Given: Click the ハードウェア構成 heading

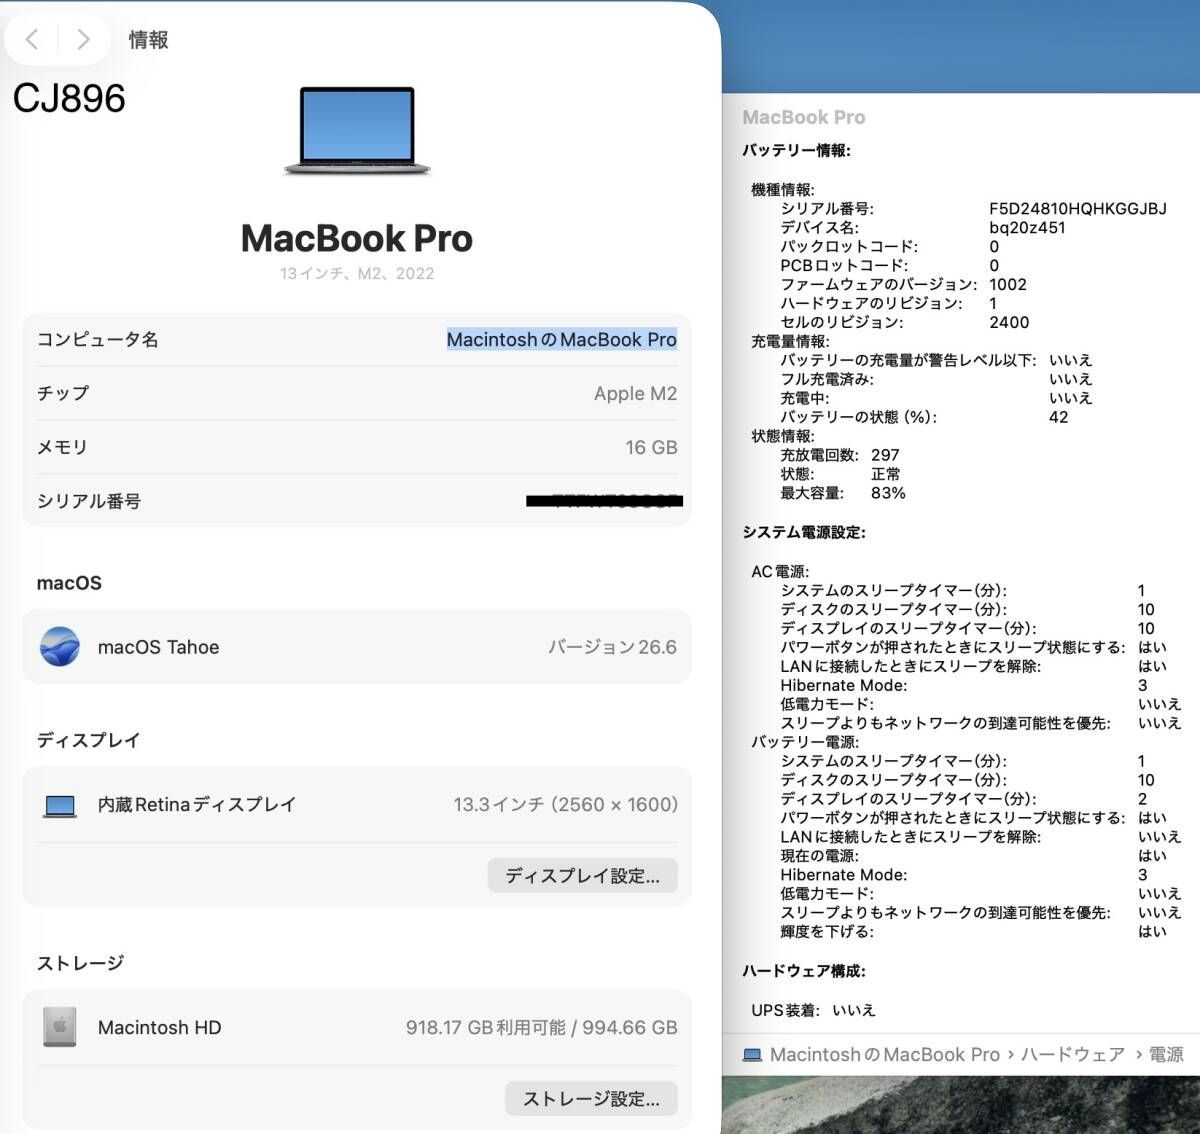Looking at the screenshot, I should click(x=804, y=972).
